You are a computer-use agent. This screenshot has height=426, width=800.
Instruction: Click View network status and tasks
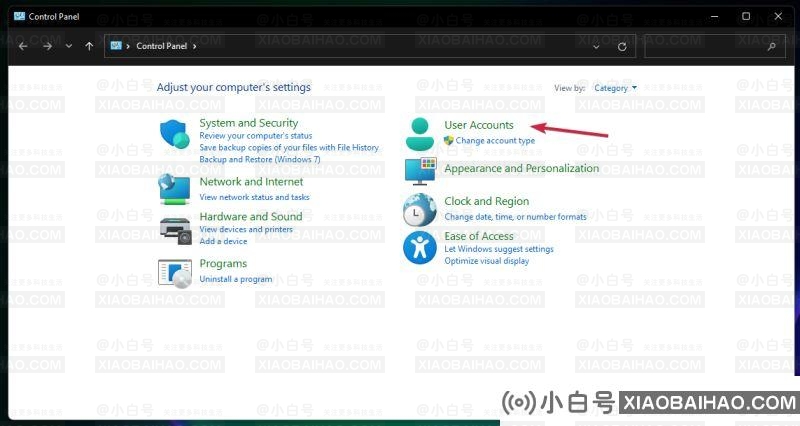[x=254, y=197]
